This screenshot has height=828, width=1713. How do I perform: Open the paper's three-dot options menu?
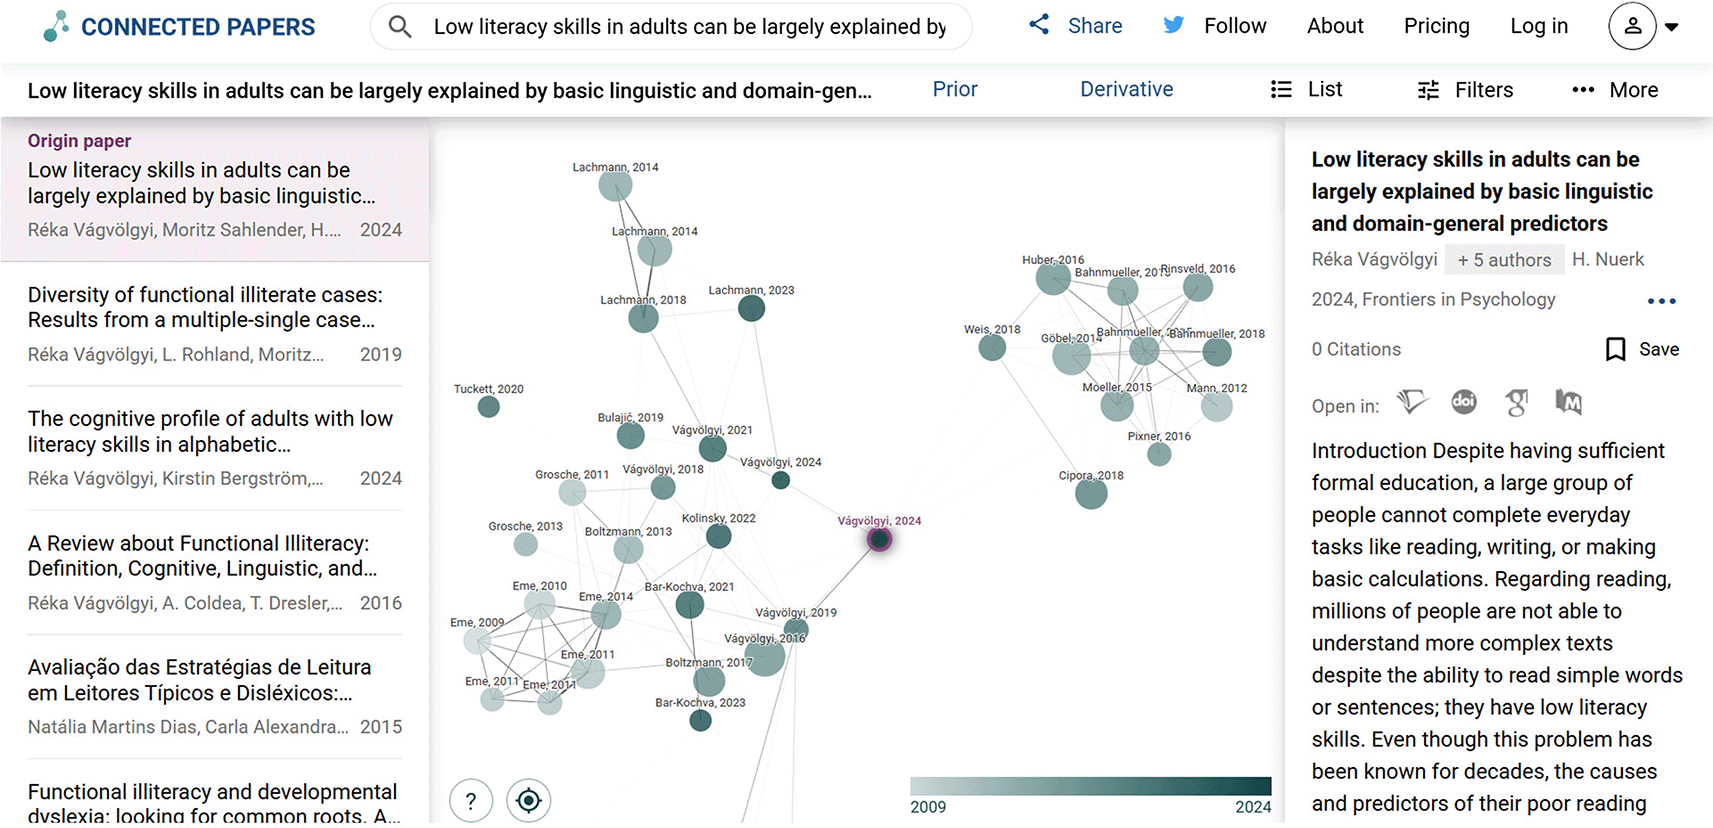[x=1661, y=301]
